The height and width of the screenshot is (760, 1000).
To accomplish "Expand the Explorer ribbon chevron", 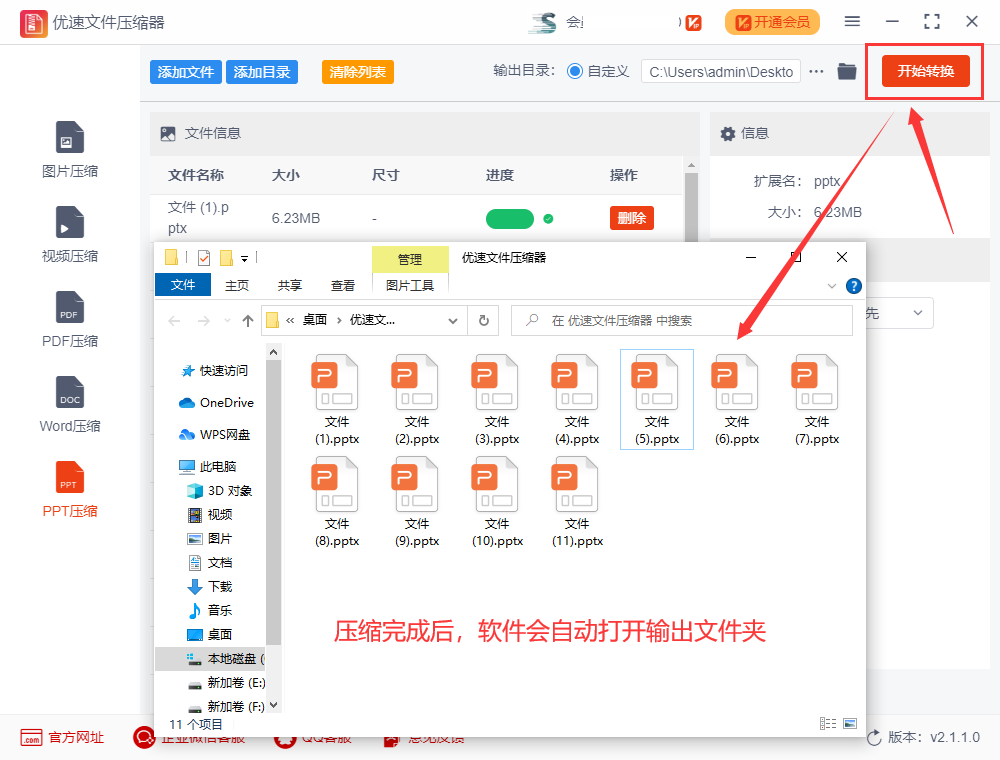I will pos(832,286).
